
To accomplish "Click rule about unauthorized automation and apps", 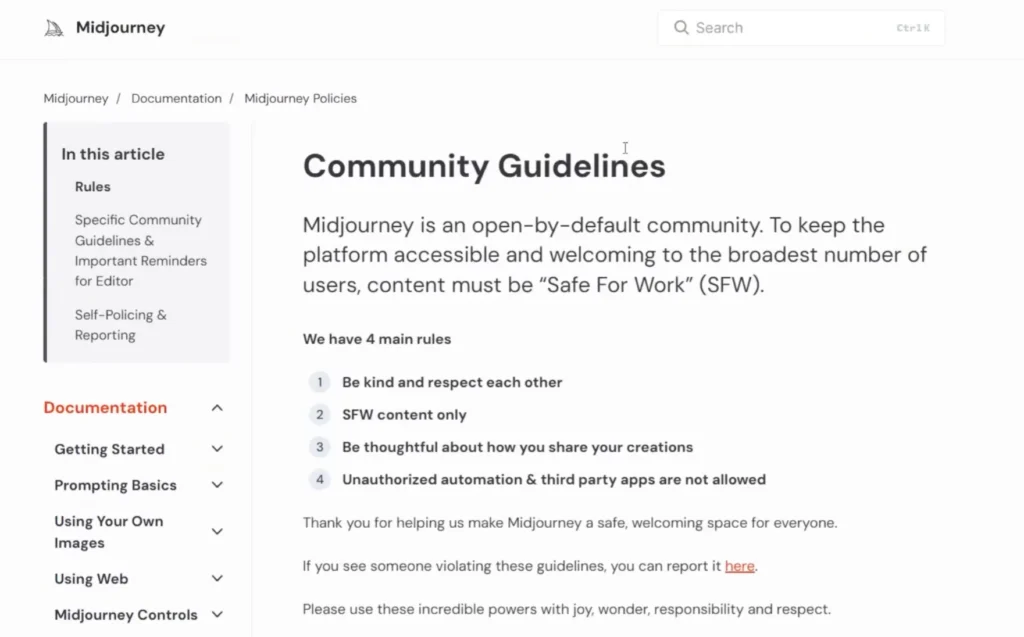I will point(554,480).
